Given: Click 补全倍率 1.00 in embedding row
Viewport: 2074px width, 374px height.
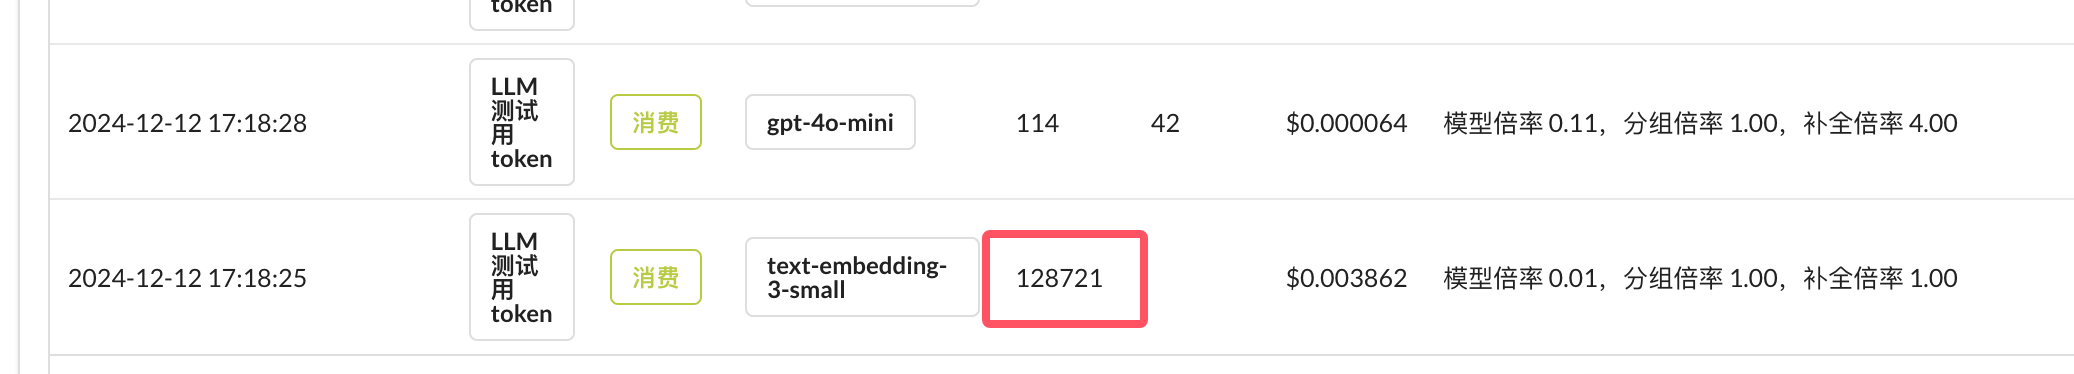Looking at the screenshot, I should [x=1880, y=278].
